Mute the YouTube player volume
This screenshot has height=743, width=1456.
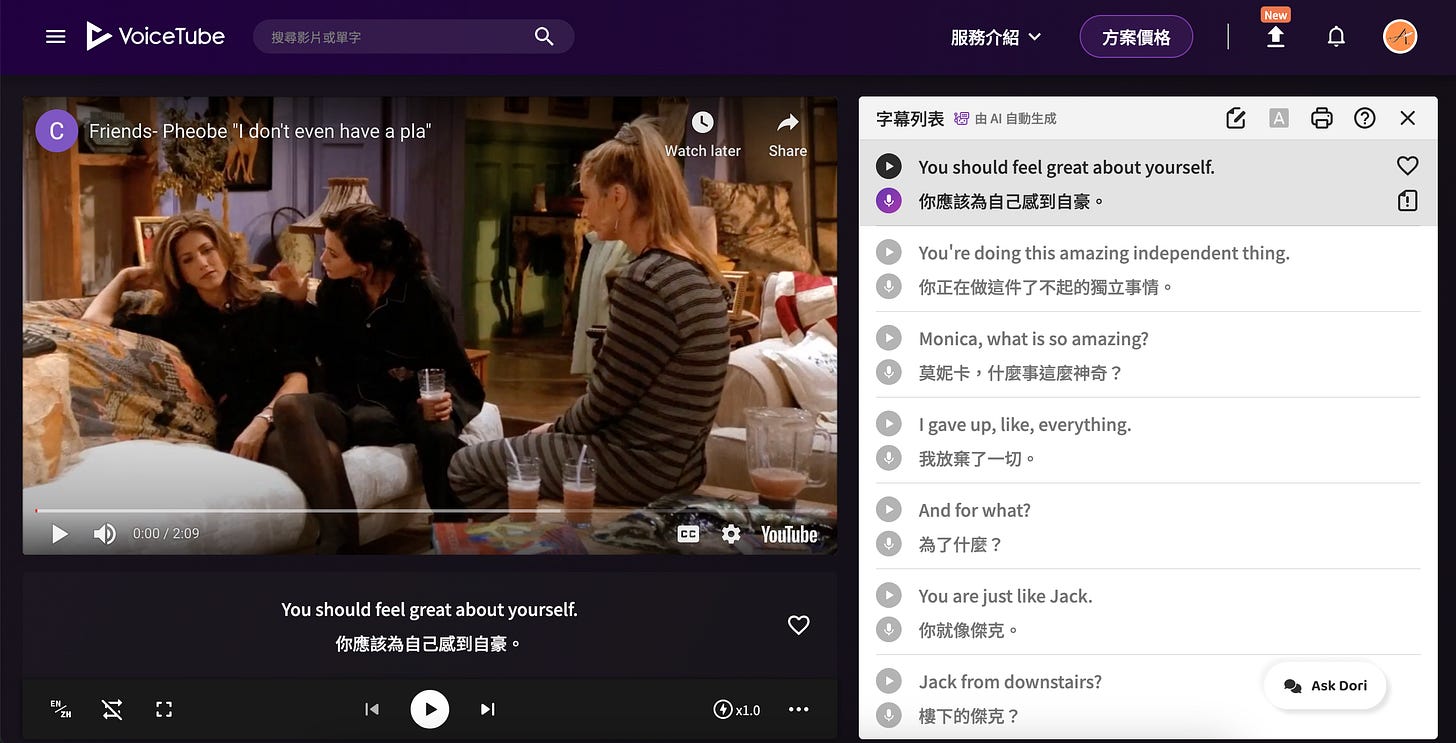point(104,534)
